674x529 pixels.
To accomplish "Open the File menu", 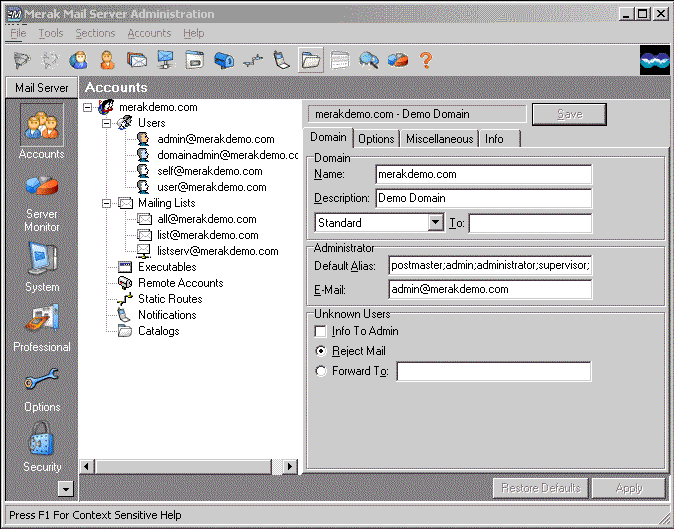I will (x=18, y=33).
